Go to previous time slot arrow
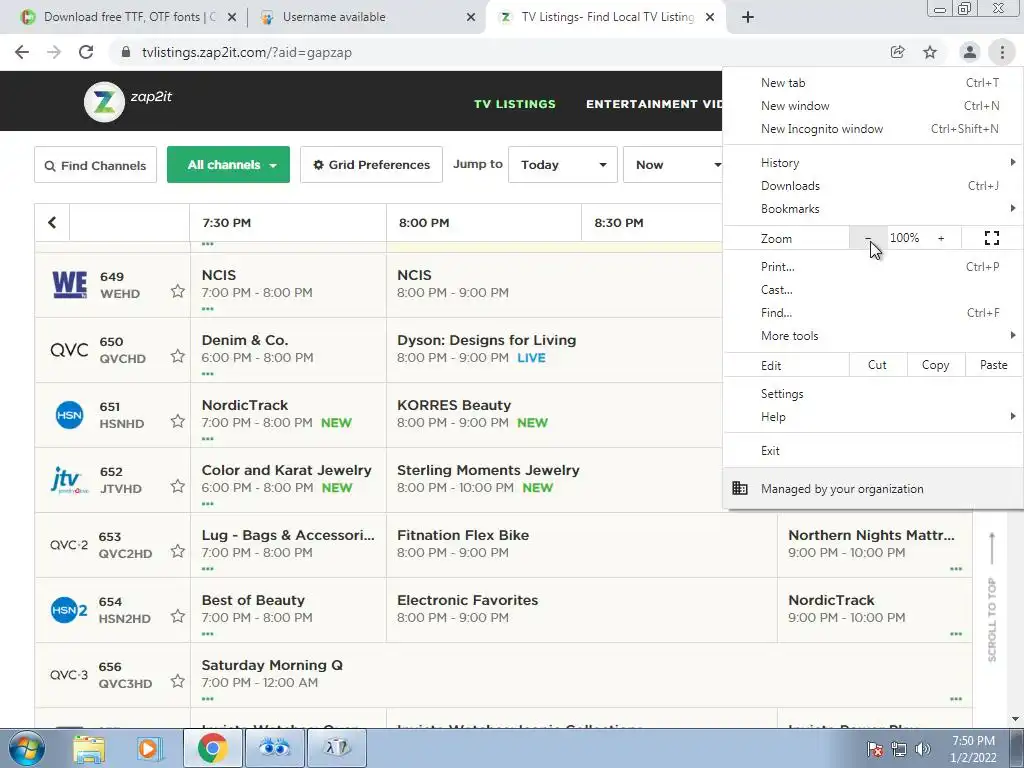The width and height of the screenshot is (1024, 768). [52, 223]
